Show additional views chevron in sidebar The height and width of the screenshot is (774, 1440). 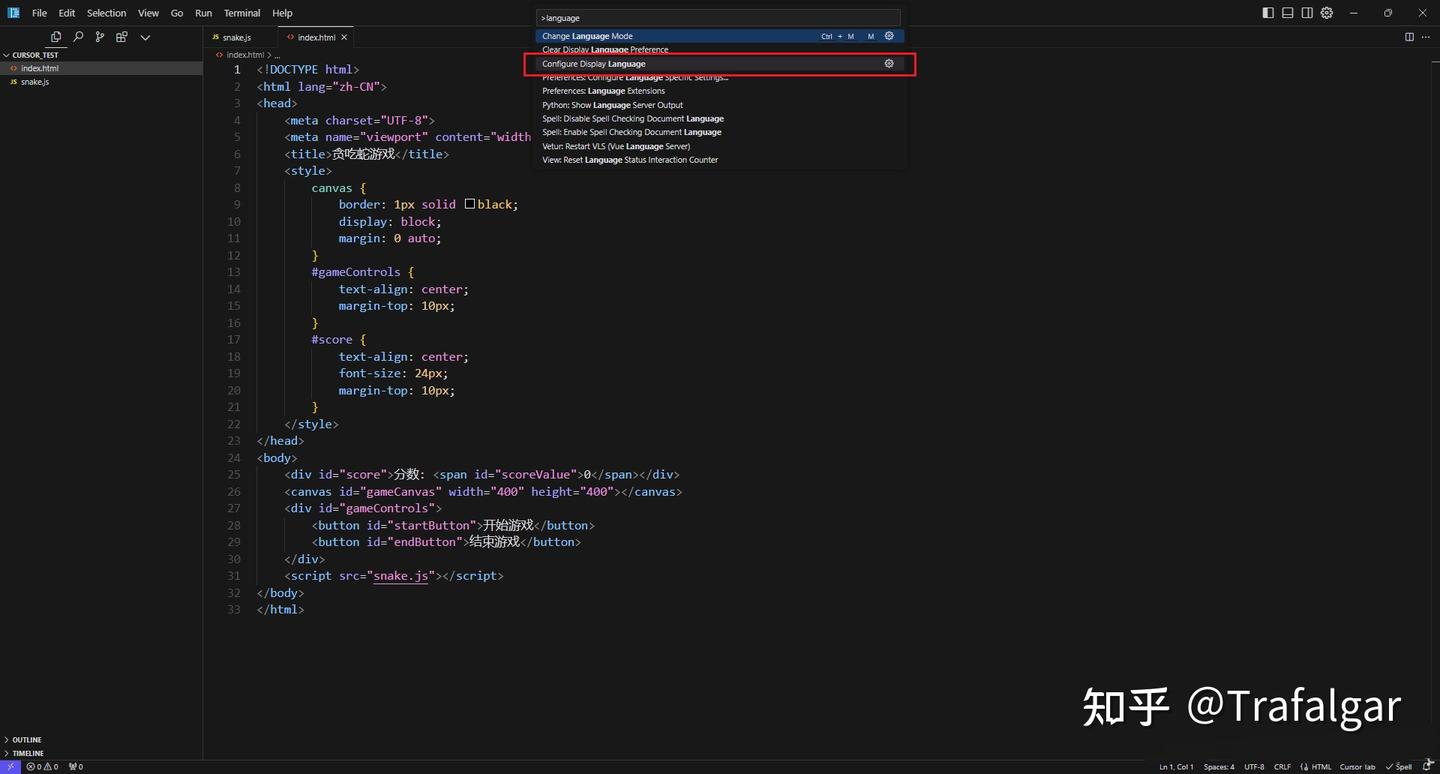145,37
